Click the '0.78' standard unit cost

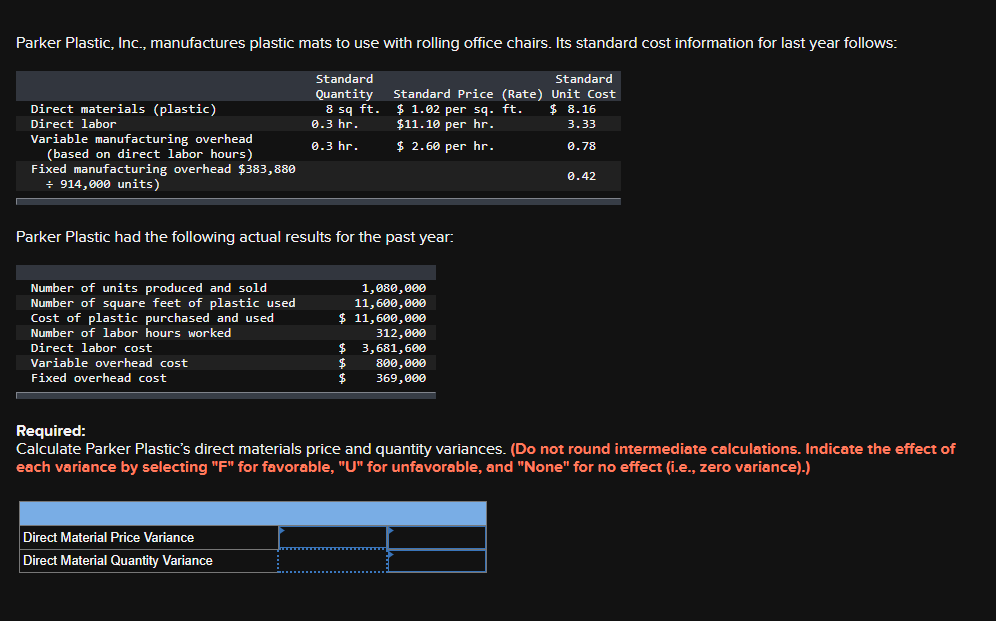(x=581, y=146)
